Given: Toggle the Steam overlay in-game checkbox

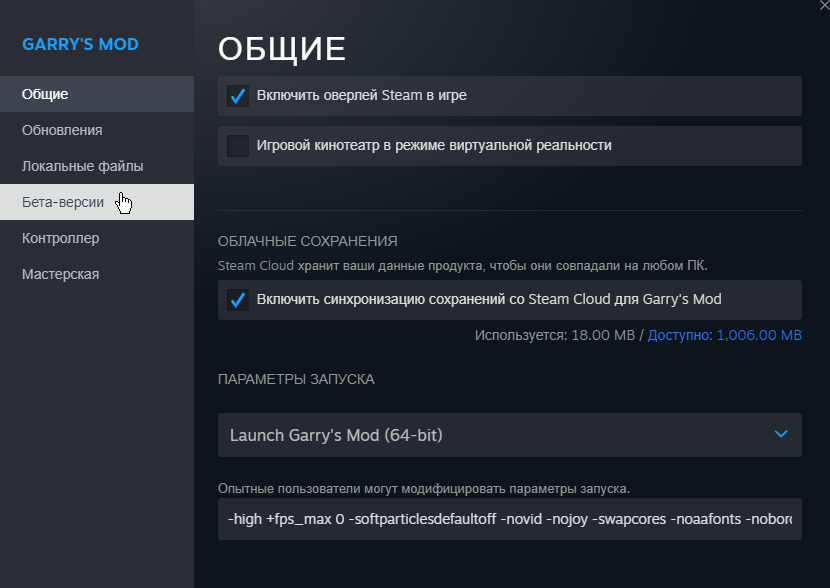Looking at the screenshot, I should (x=238, y=96).
